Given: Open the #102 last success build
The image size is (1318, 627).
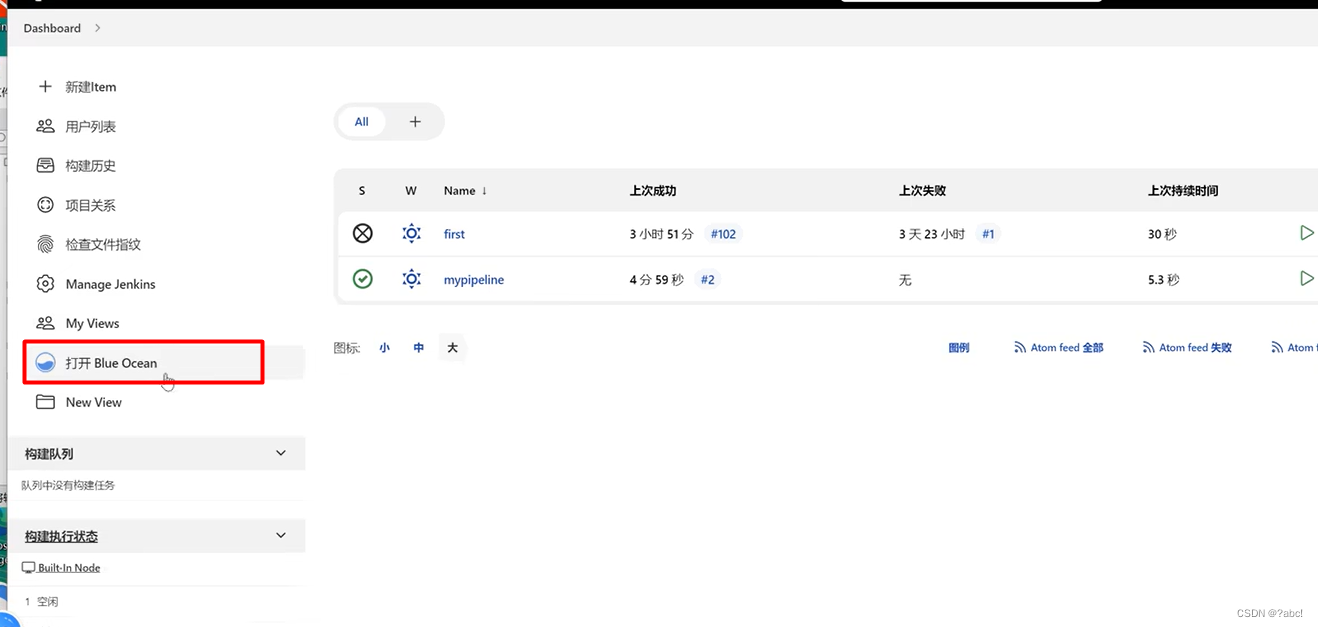Looking at the screenshot, I should pyautogui.click(x=722, y=234).
